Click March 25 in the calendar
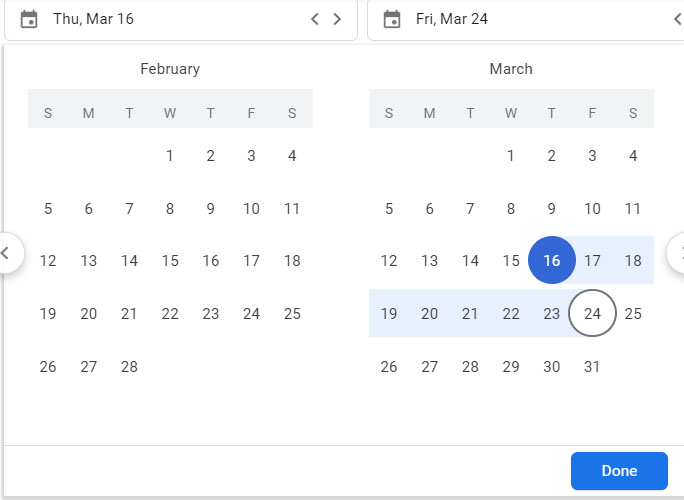The image size is (684, 500). click(x=633, y=314)
